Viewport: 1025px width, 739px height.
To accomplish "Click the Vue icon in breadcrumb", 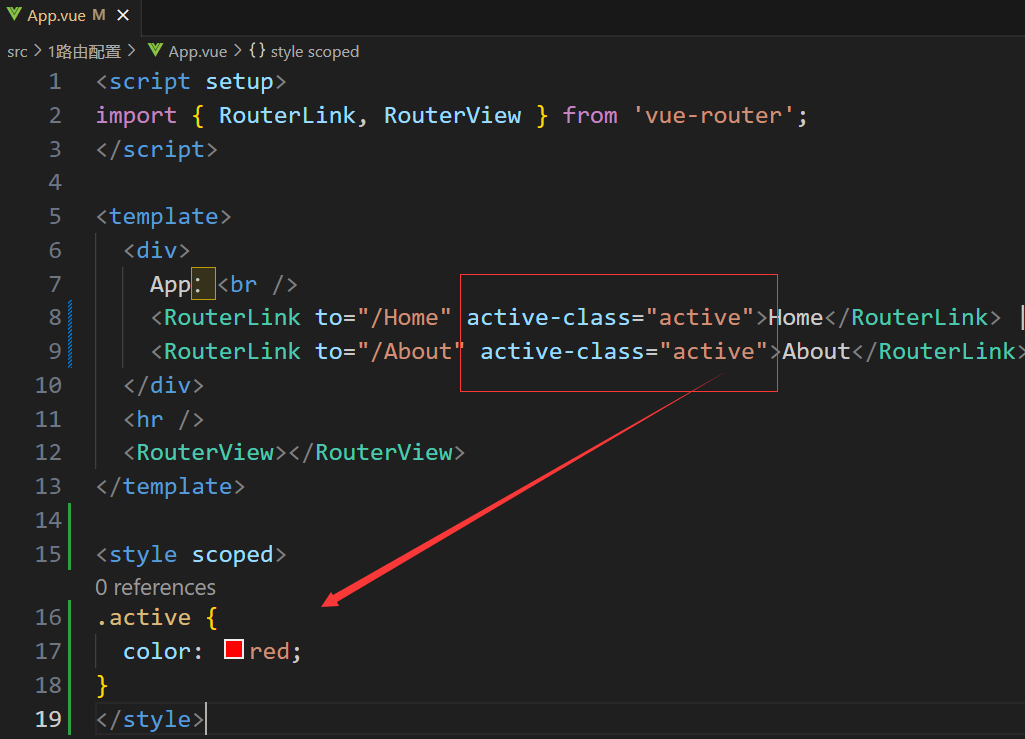I will coord(155,50).
